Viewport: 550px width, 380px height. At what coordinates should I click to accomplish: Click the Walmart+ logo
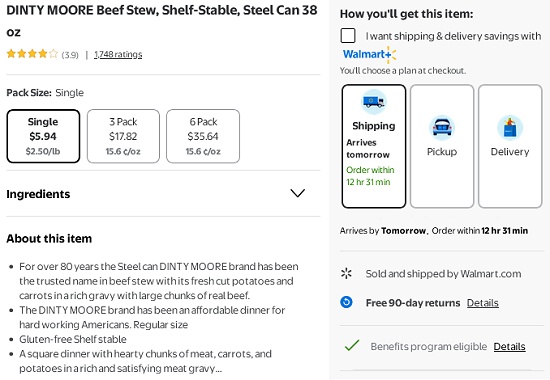(x=369, y=55)
